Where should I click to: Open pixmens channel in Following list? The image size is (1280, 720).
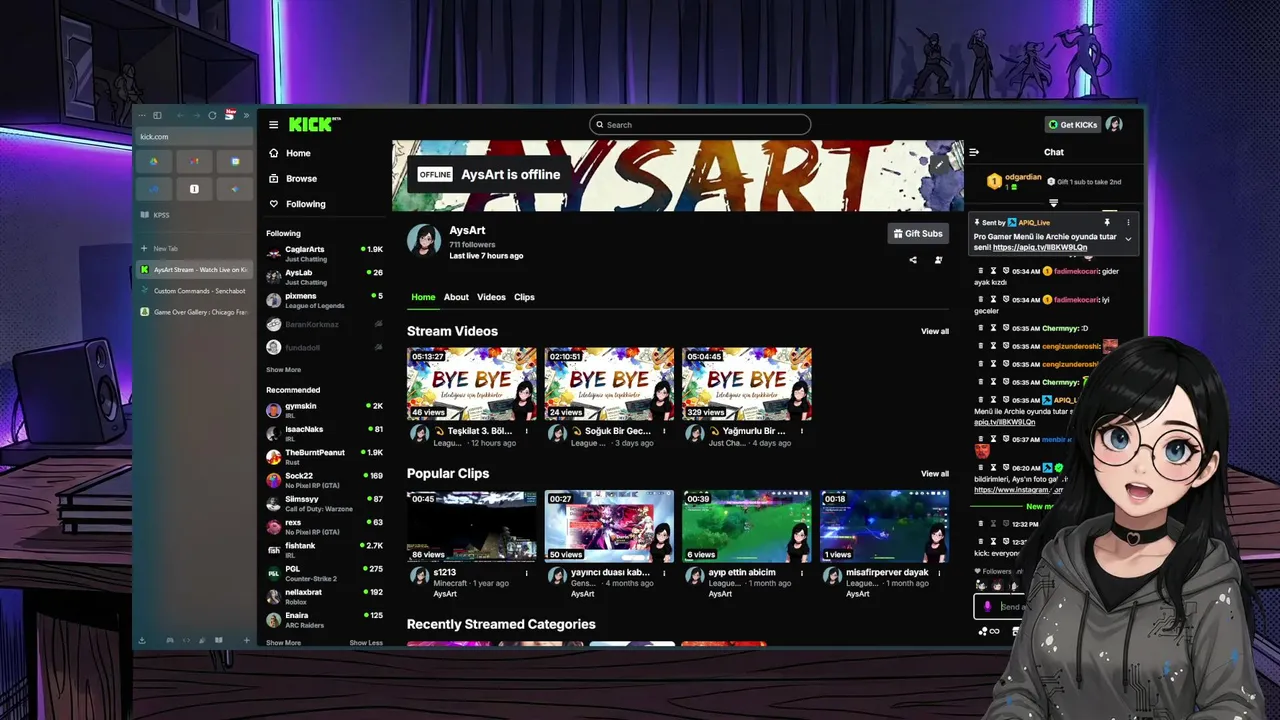click(325, 300)
